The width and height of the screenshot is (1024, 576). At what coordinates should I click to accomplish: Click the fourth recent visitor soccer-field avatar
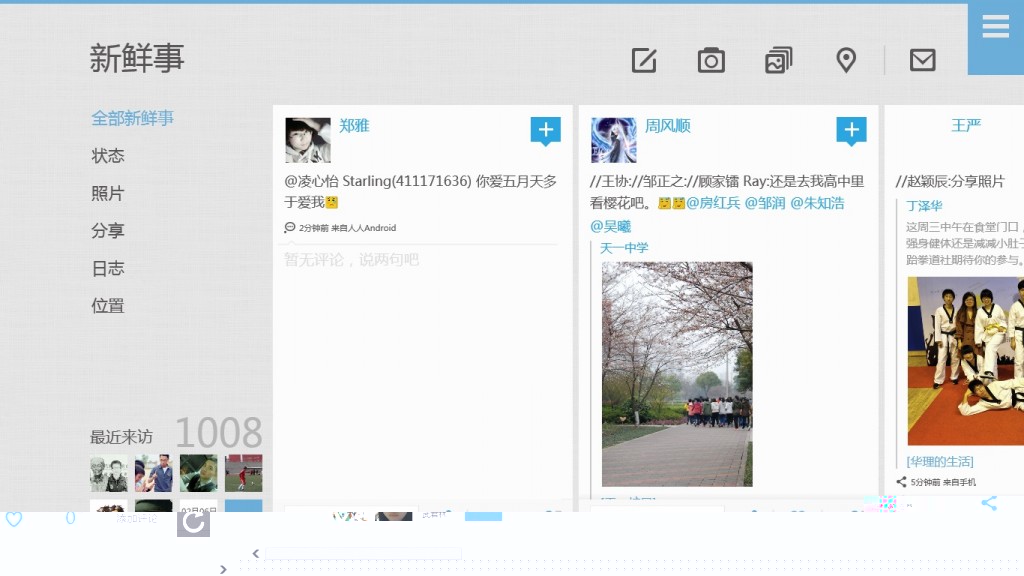244,473
